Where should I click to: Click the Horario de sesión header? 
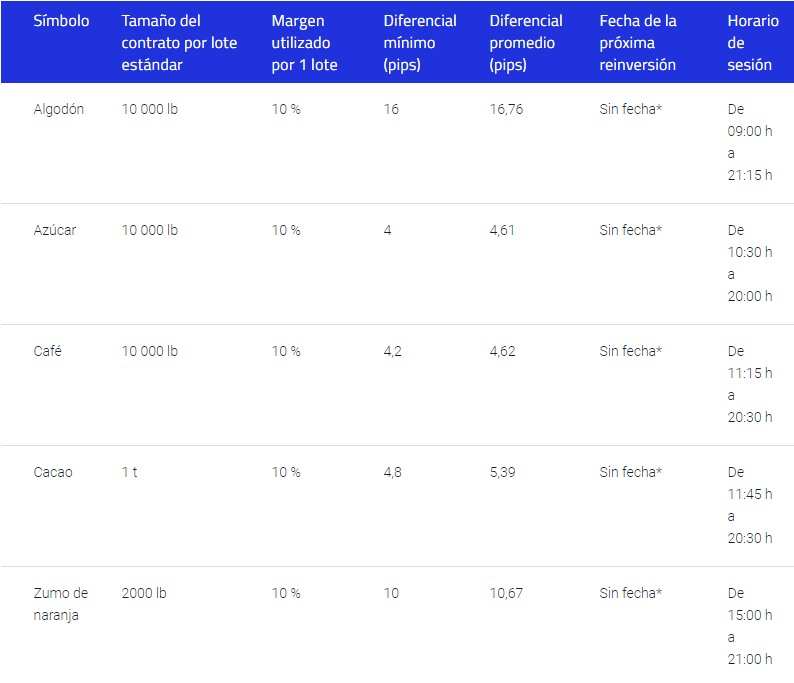(x=752, y=43)
